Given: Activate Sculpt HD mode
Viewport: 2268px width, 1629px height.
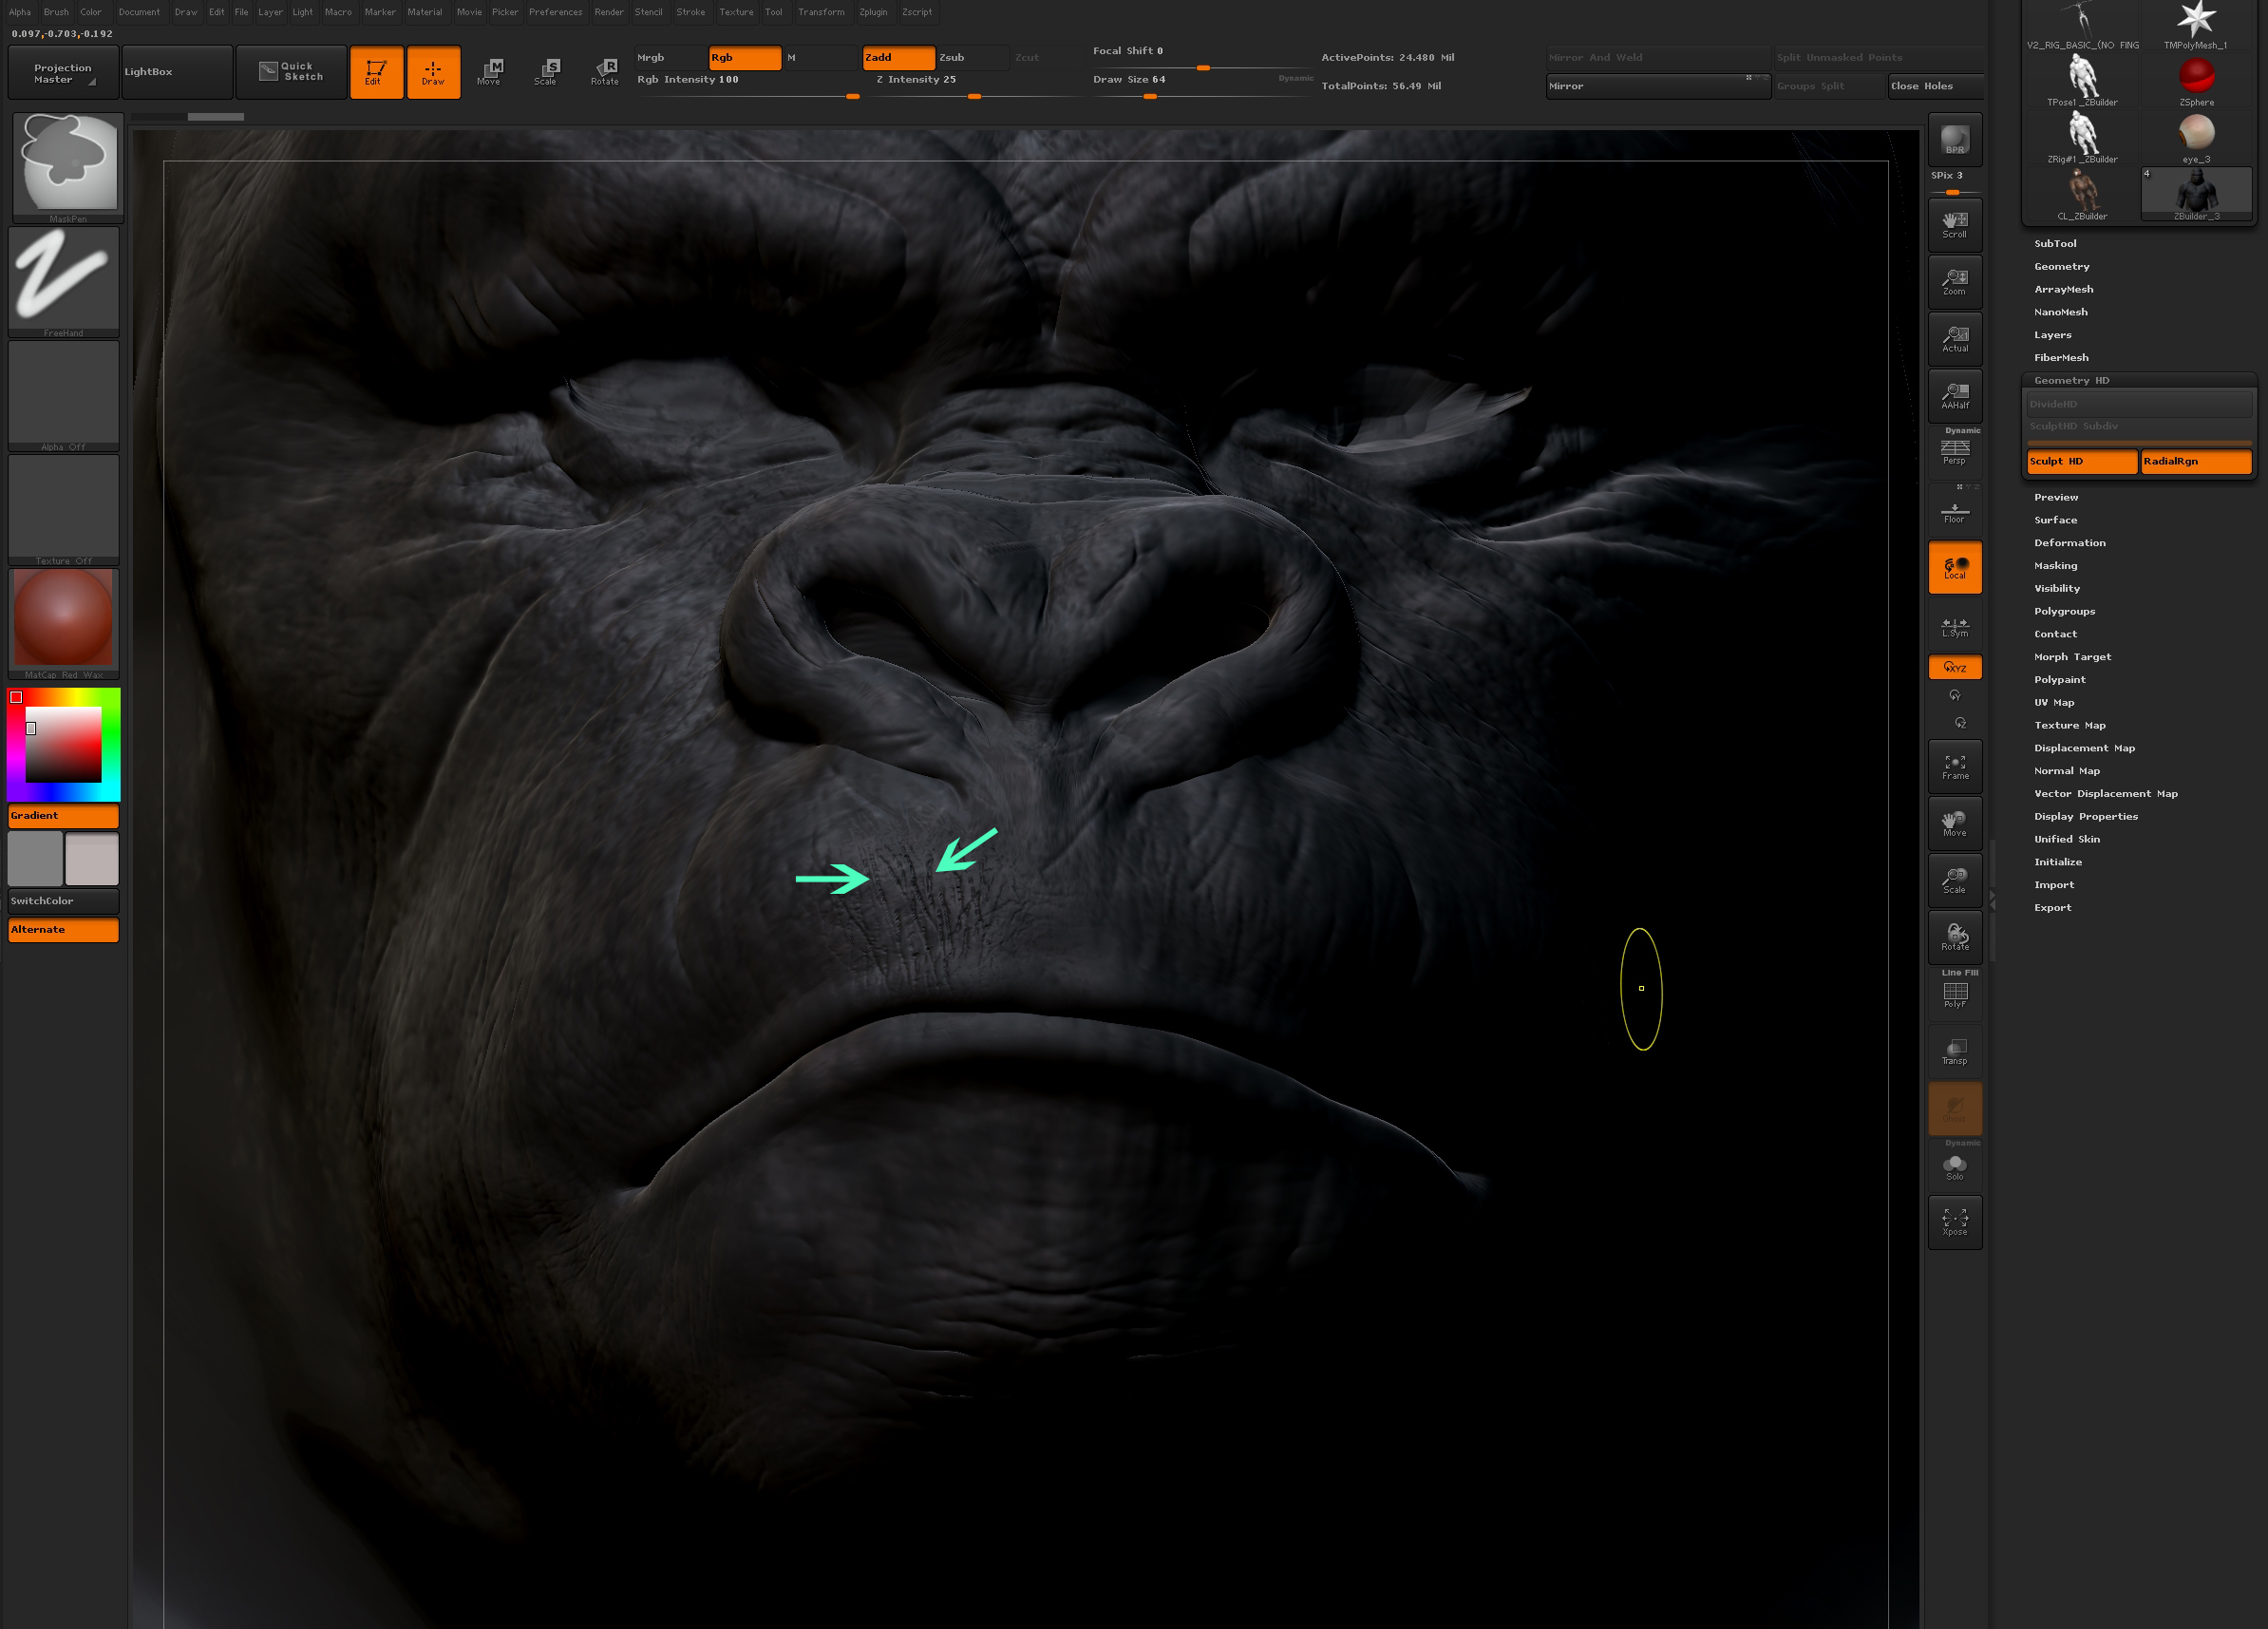Looking at the screenshot, I should [x=2081, y=461].
